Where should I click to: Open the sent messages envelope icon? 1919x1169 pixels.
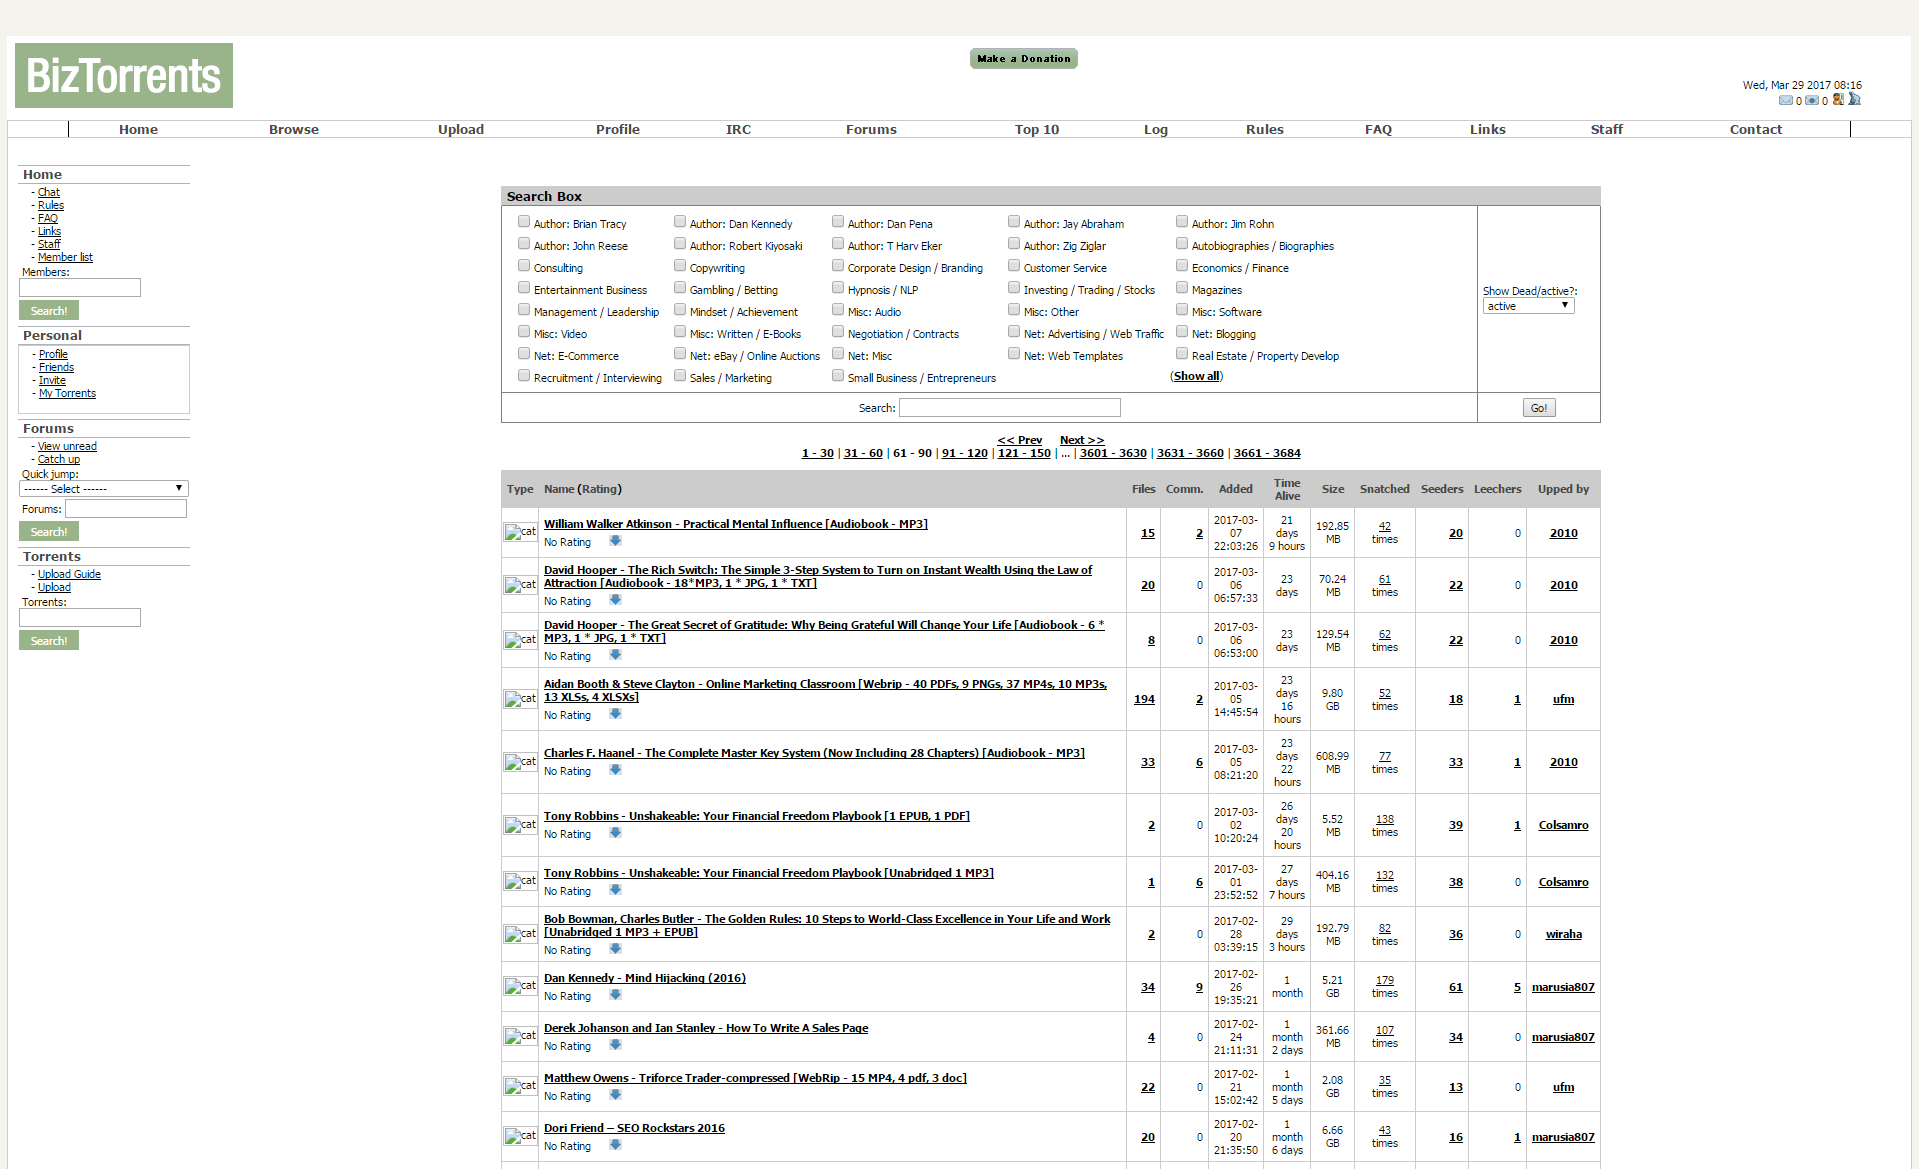coord(1812,100)
